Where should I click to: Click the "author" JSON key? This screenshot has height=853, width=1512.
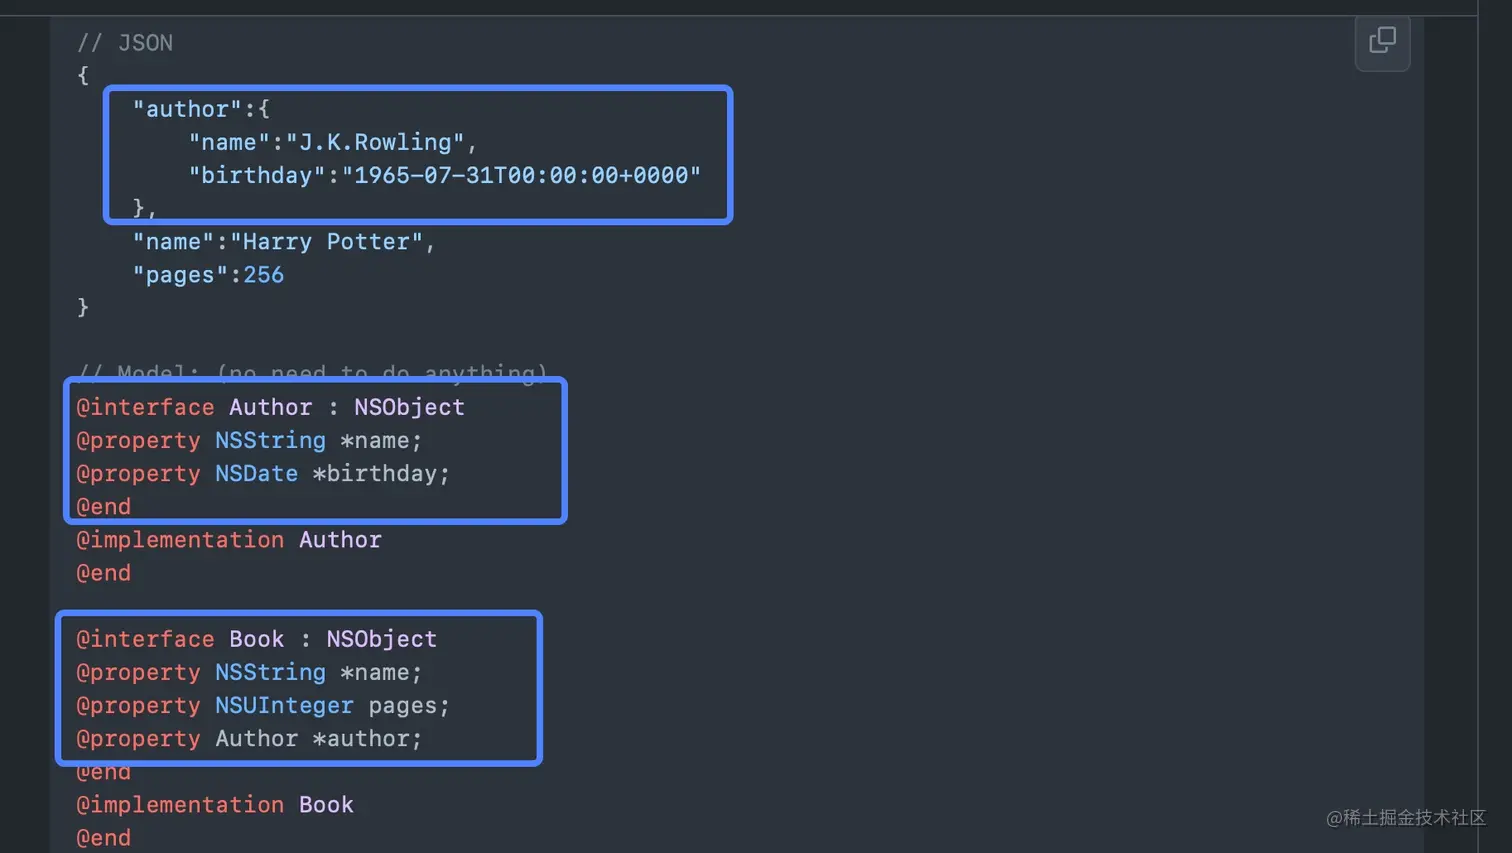187,109
